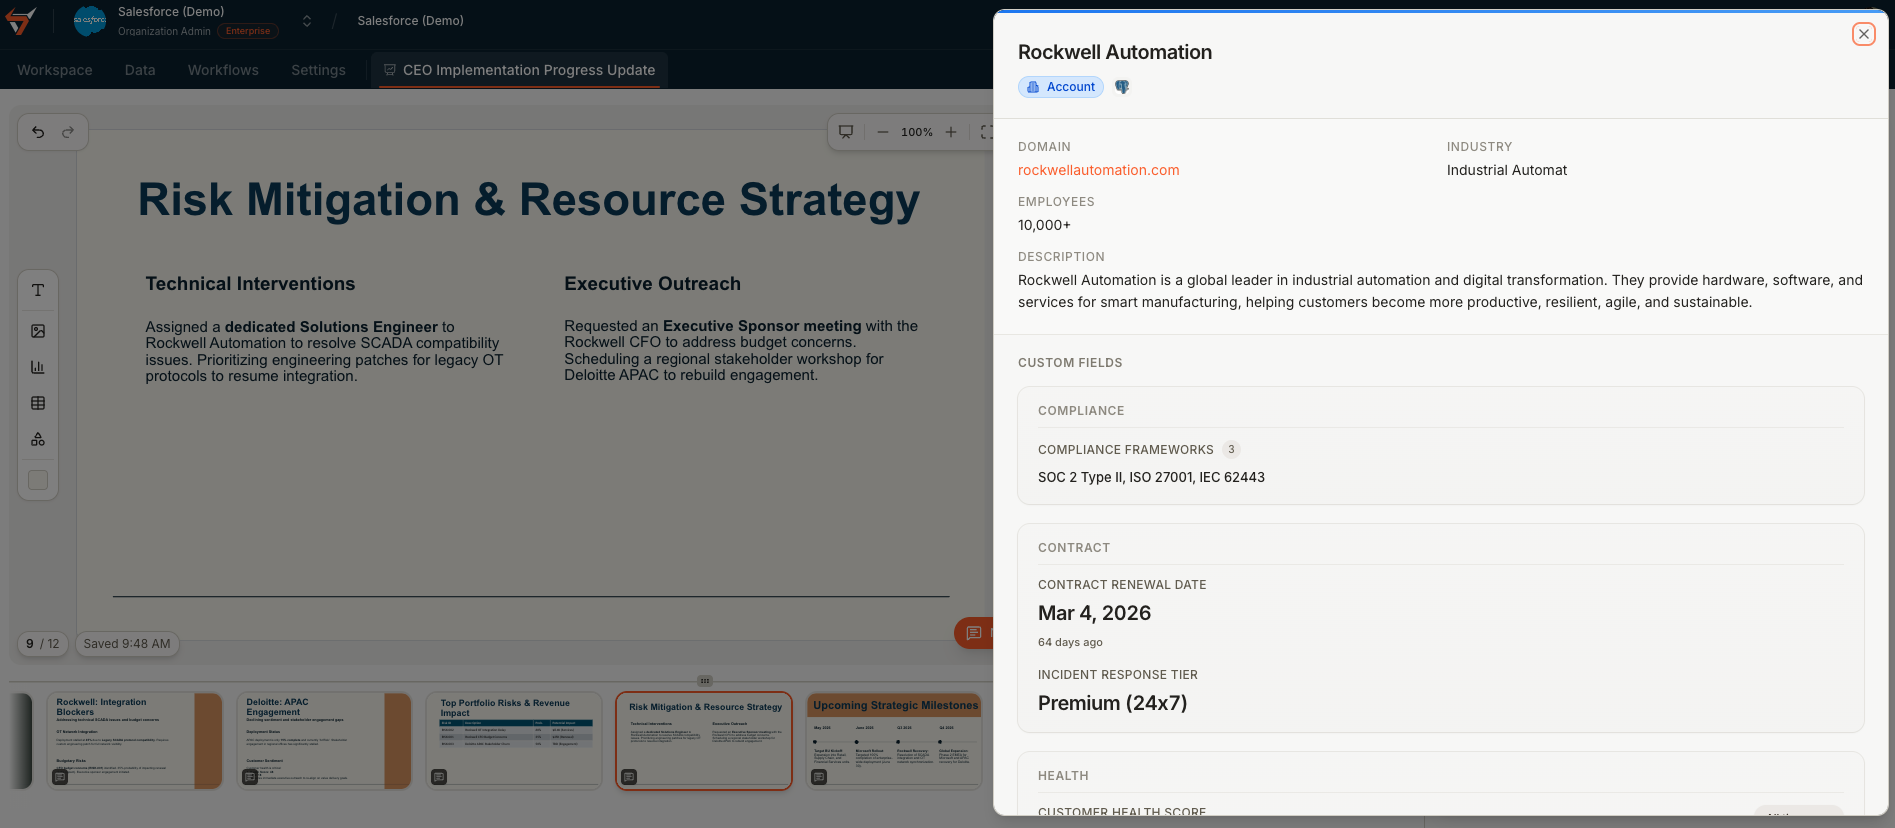Open the Top Portfolio Risks & Revenue Impact thumbnail
1895x828 pixels.
pyautogui.click(x=514, y=740)
